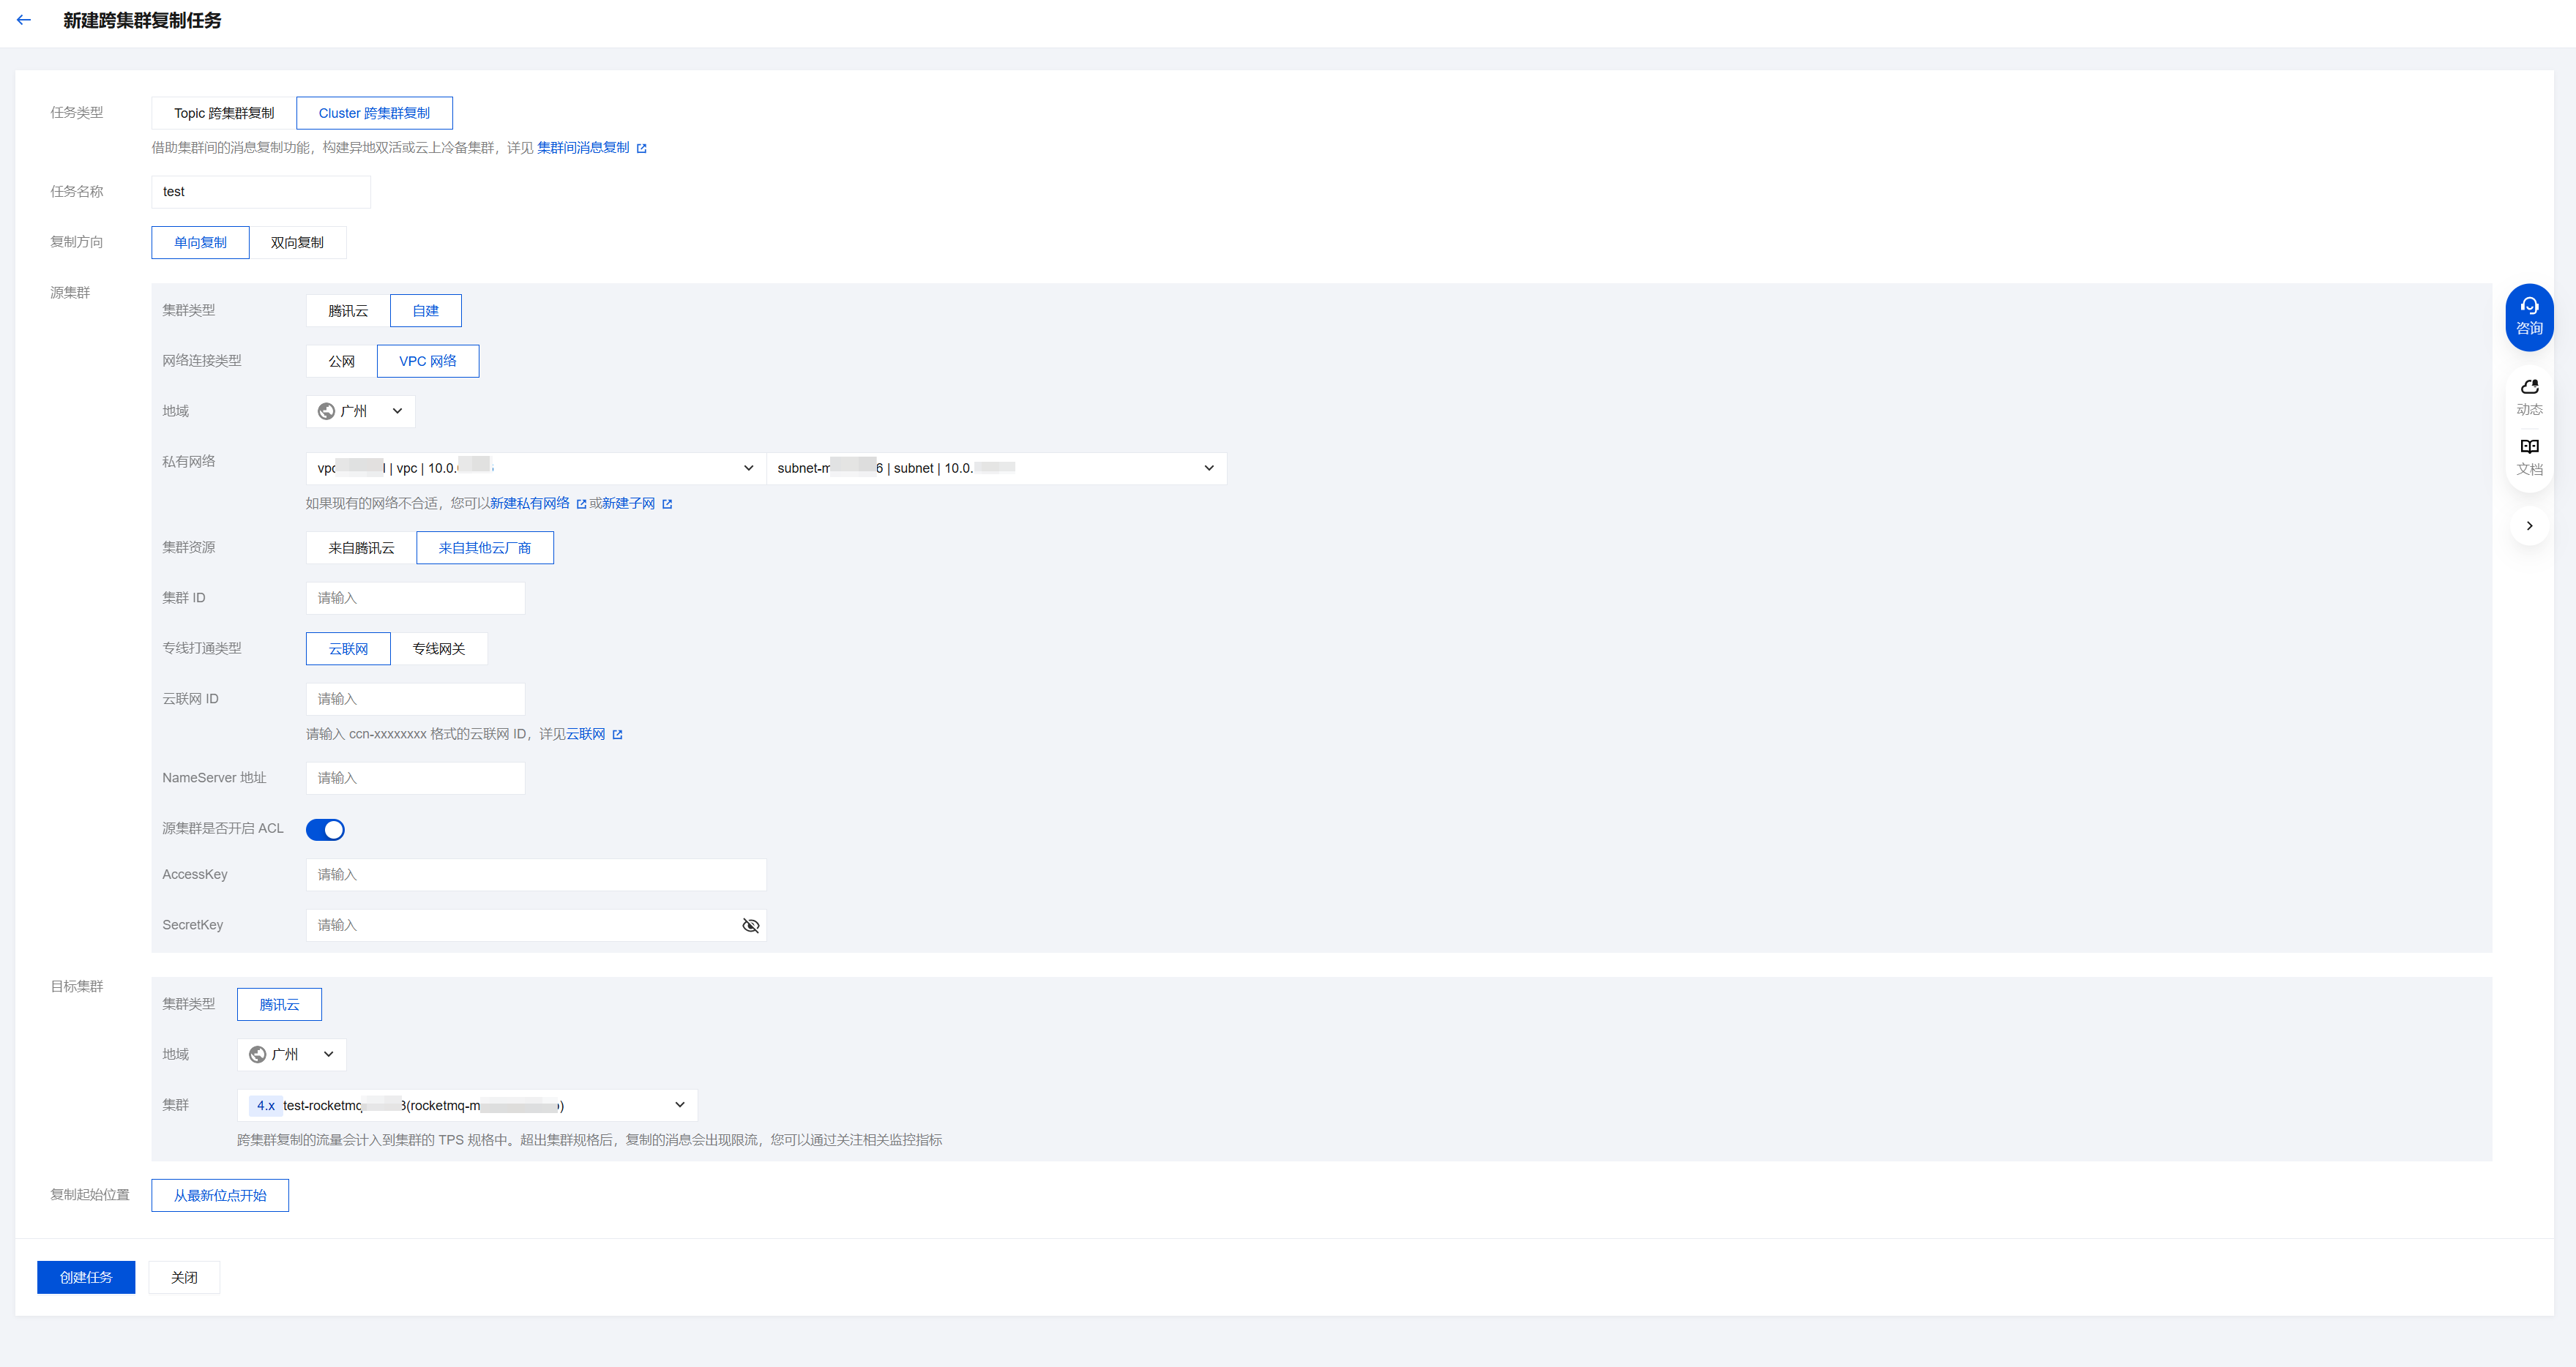Switch to Topic 跨集群复制 tab
This screenshot has height=1367, width=2576.
224,114
